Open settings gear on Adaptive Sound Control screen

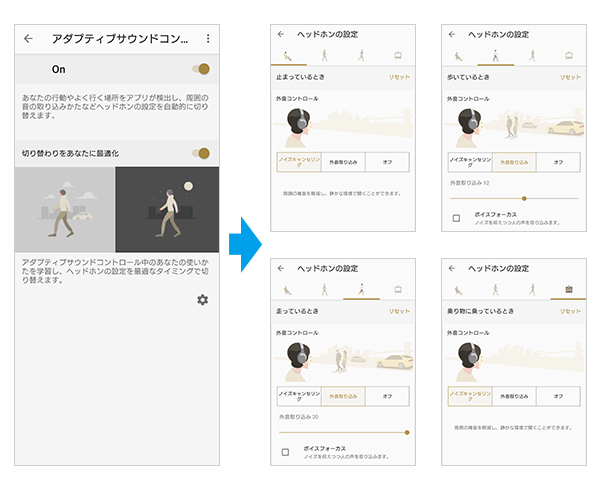click(202, 300)
